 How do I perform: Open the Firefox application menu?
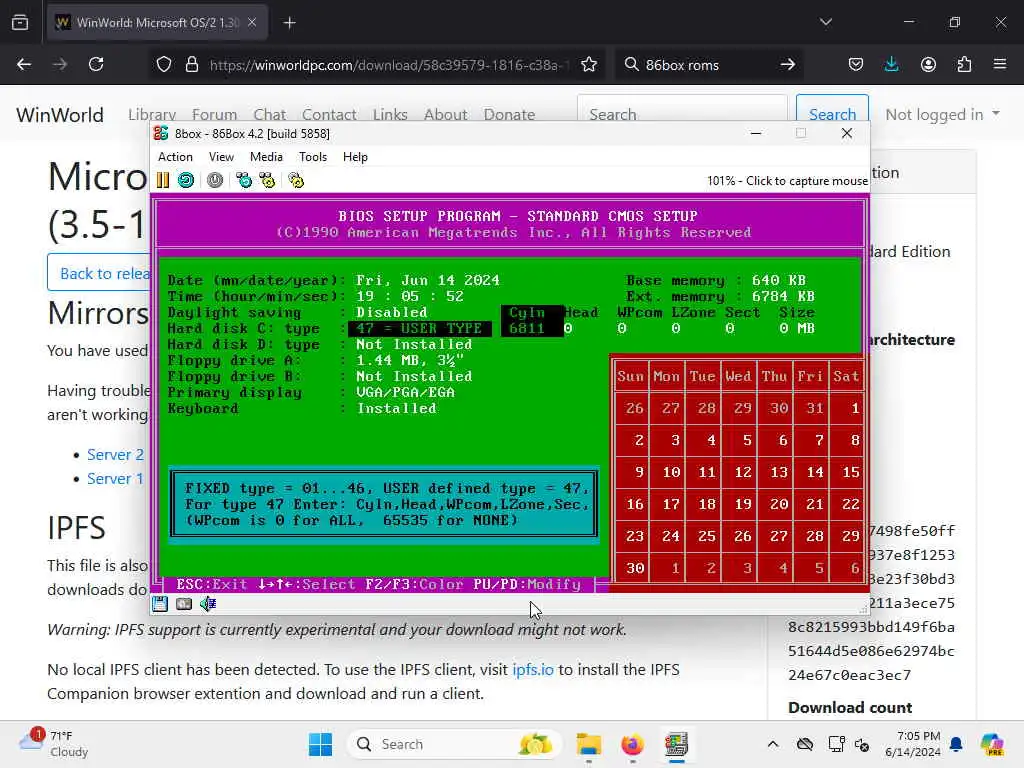click(x=1000, y=65)
